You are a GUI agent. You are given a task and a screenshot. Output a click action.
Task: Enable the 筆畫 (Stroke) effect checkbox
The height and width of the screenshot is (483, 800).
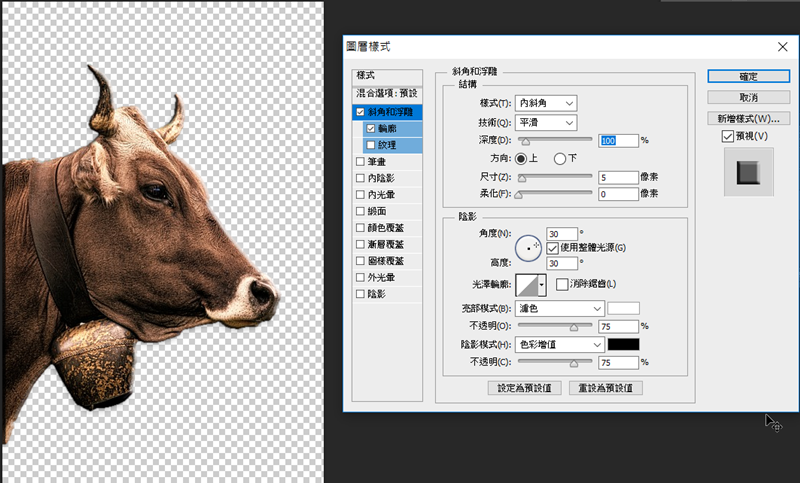[360, 159]
